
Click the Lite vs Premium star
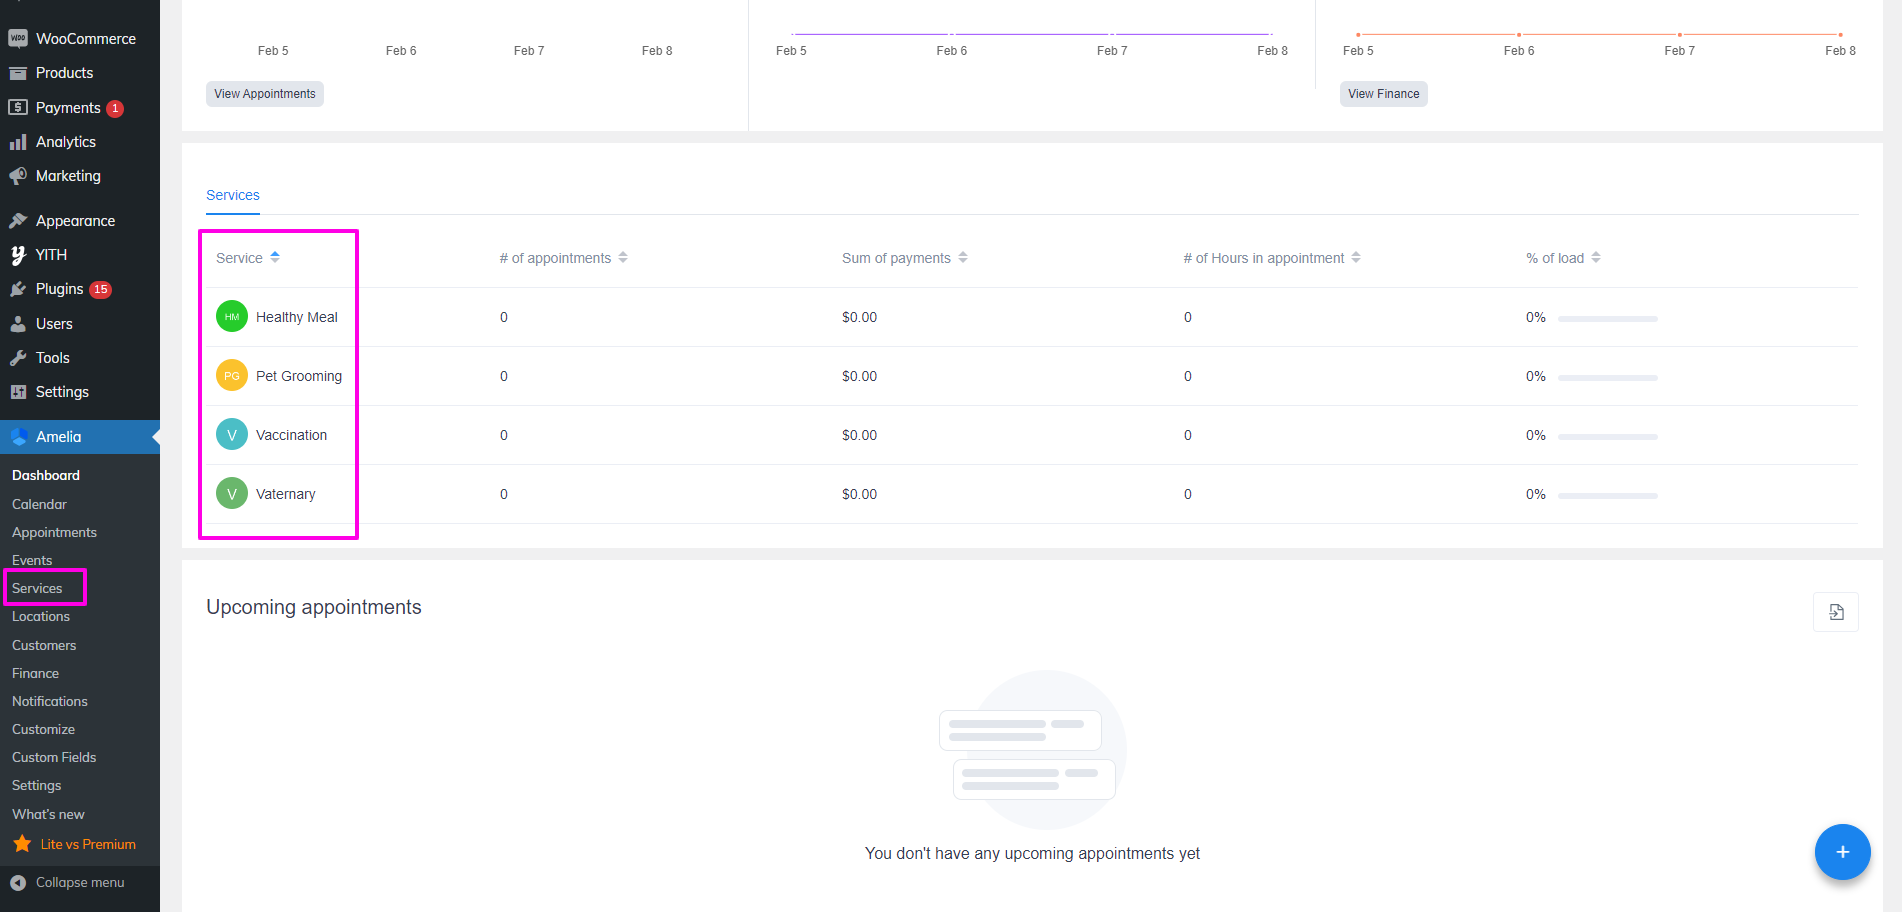pos(22,844)
